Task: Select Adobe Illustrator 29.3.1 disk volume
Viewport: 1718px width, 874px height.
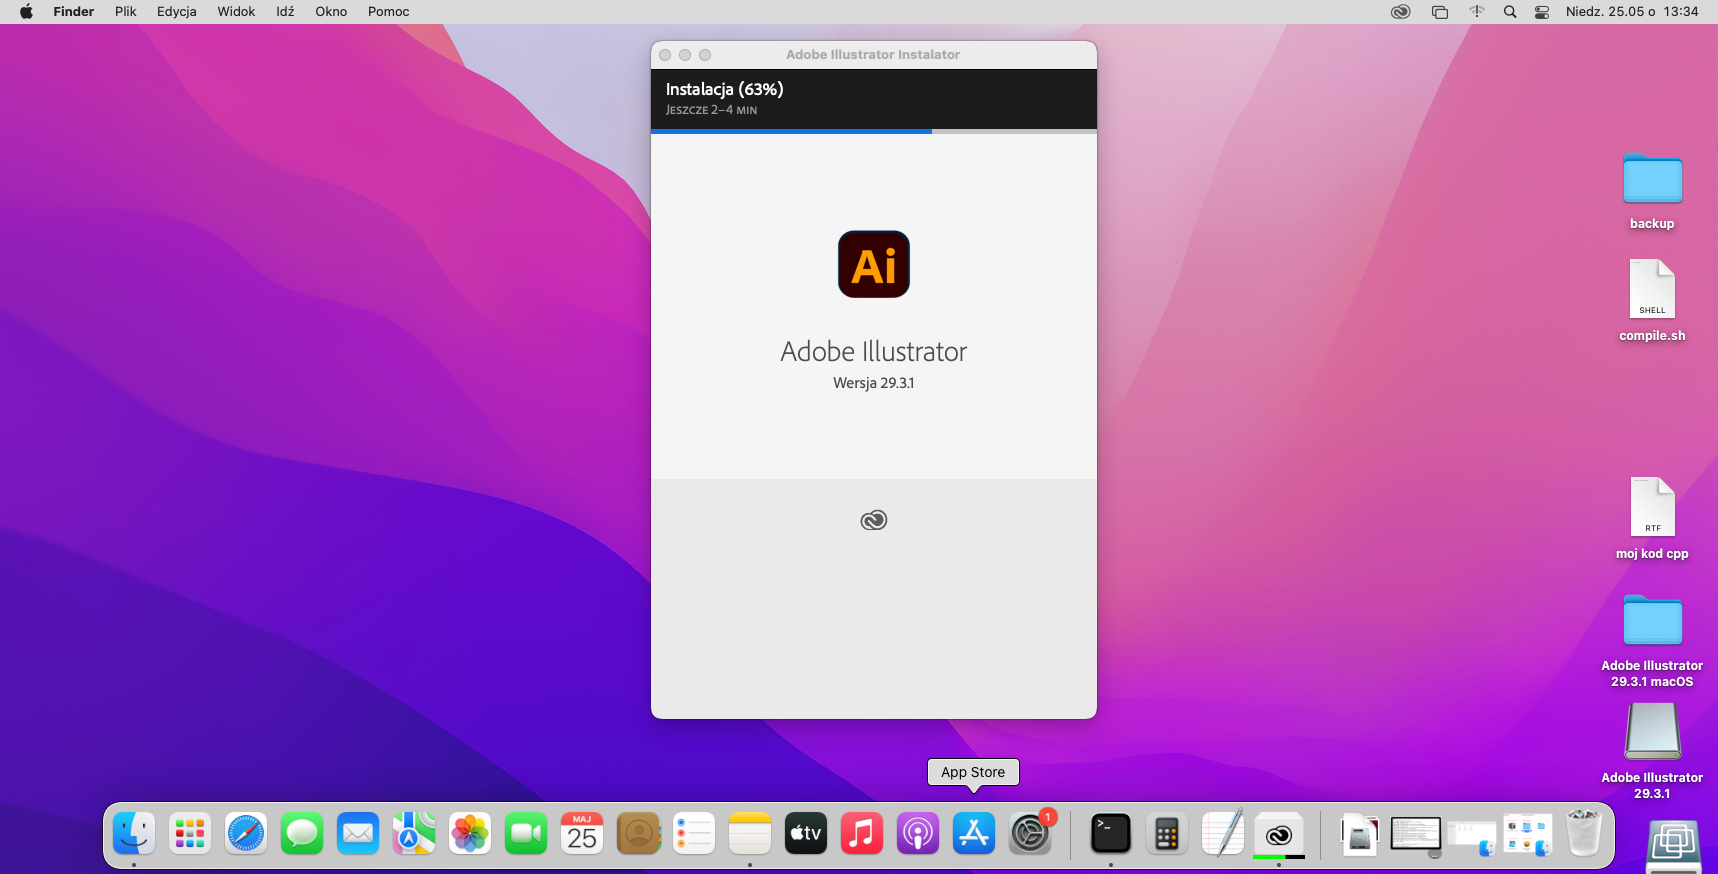Action: pyautogui.click(x=1652, y=731)
